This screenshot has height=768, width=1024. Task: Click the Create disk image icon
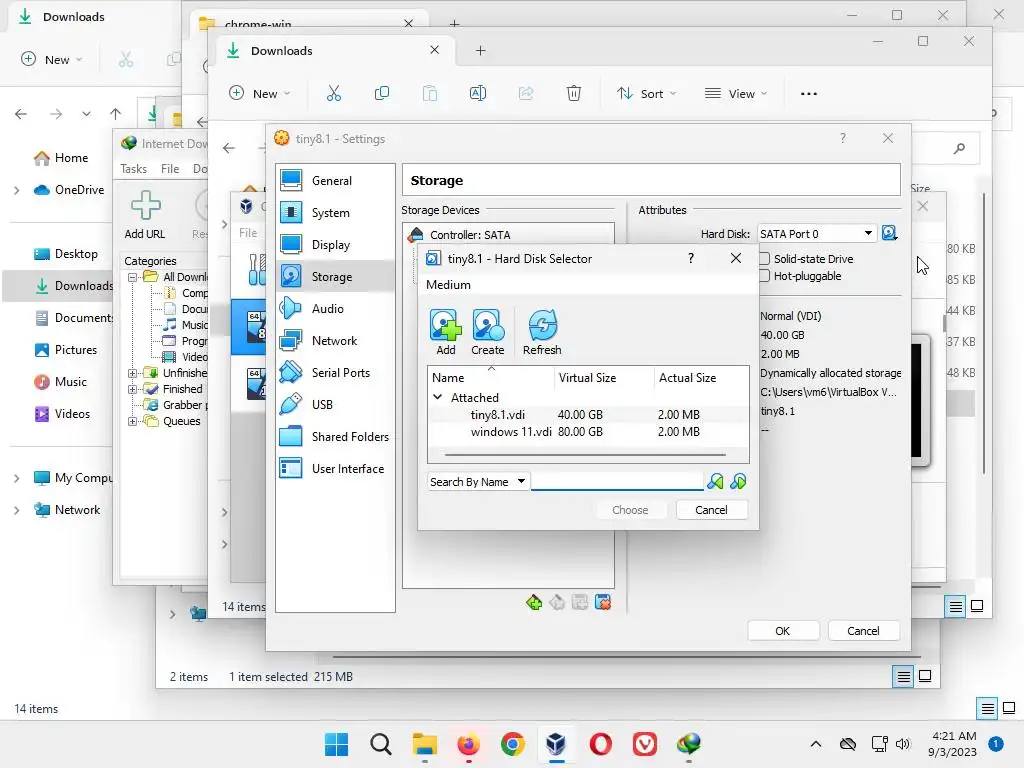(487, 332)
